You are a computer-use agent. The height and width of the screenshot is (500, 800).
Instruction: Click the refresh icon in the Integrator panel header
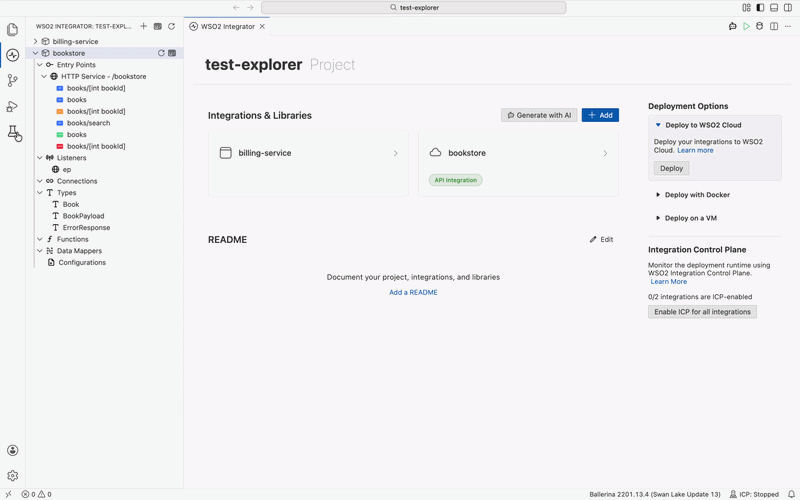pyautogui.click(x=171, y=26)
